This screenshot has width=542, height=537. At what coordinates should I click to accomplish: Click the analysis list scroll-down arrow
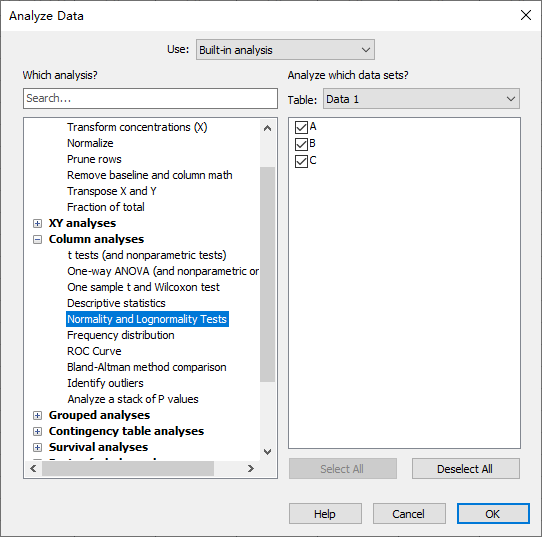click(x=267, y=452)
